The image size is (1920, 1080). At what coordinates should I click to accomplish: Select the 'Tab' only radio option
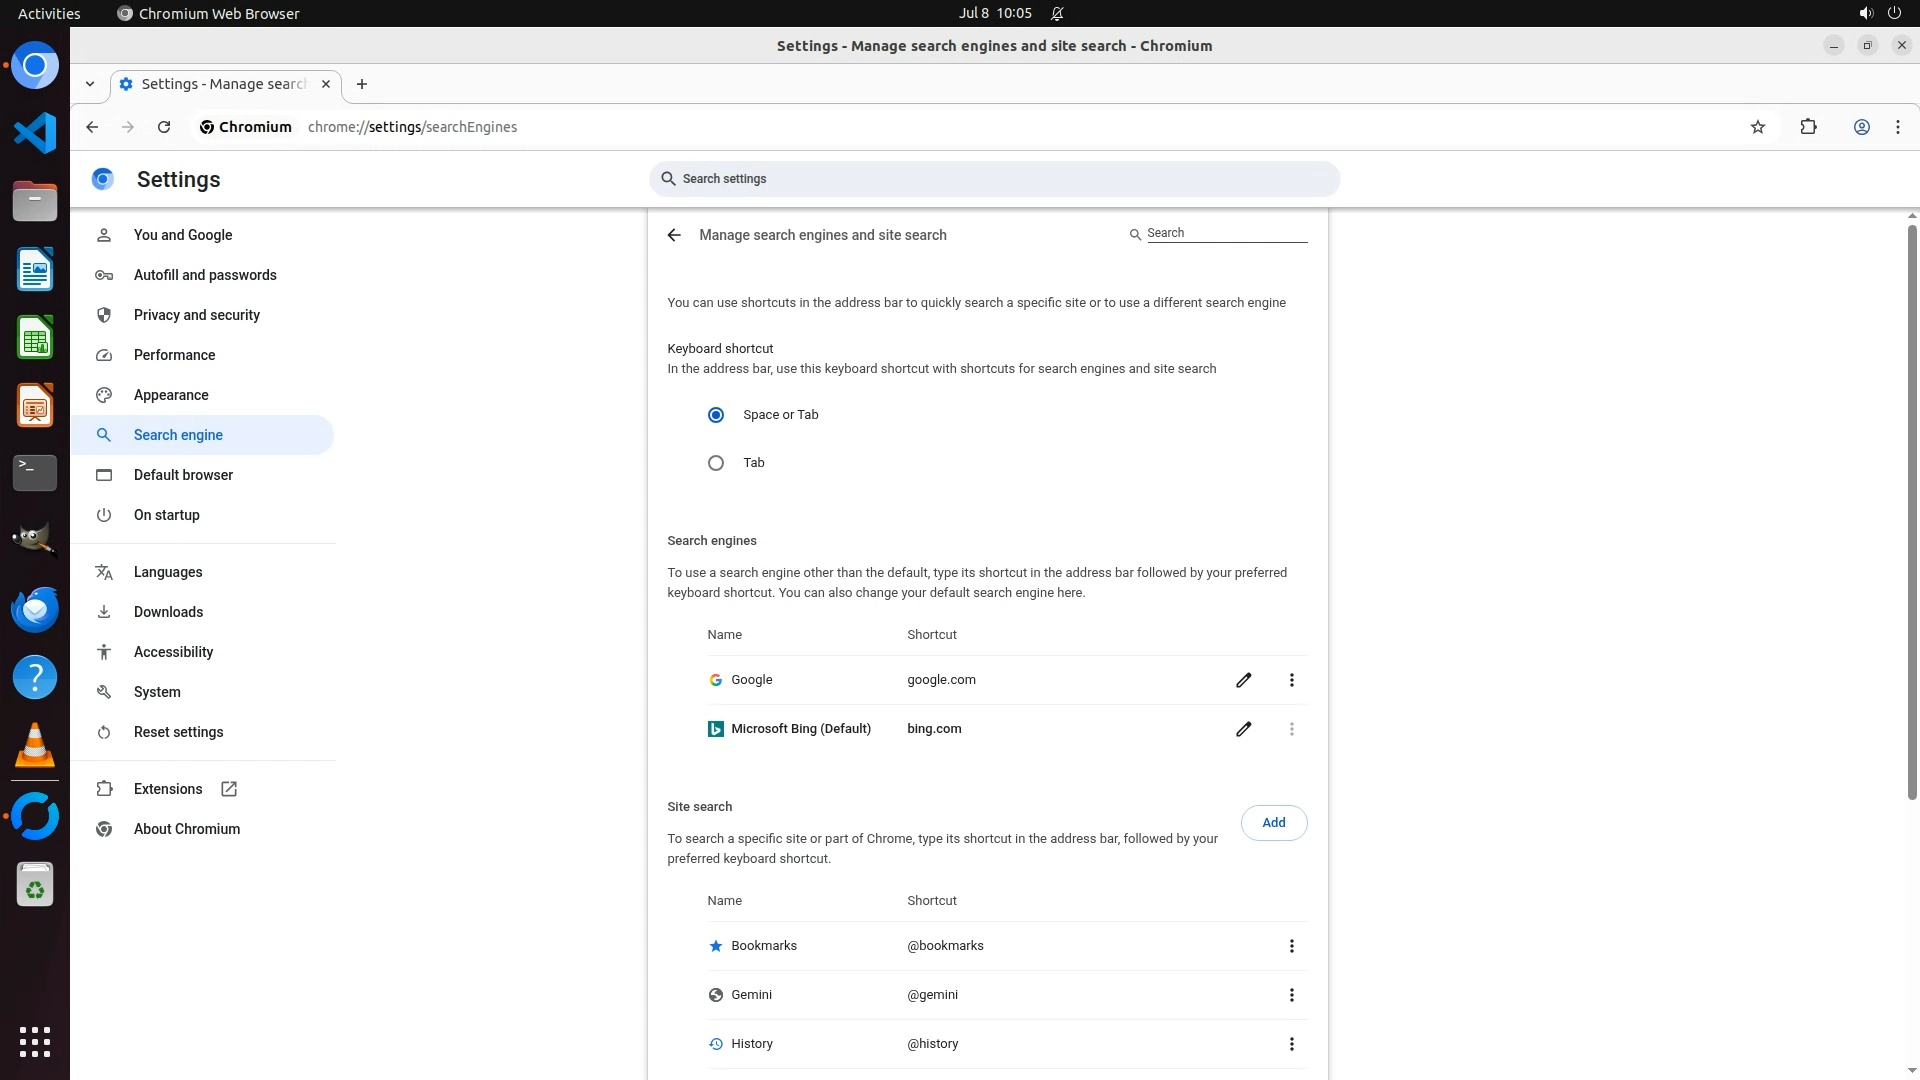716,463
